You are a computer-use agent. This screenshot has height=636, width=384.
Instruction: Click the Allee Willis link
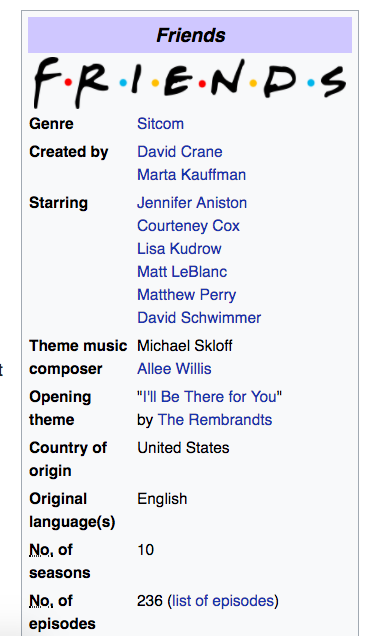[174, 369]
